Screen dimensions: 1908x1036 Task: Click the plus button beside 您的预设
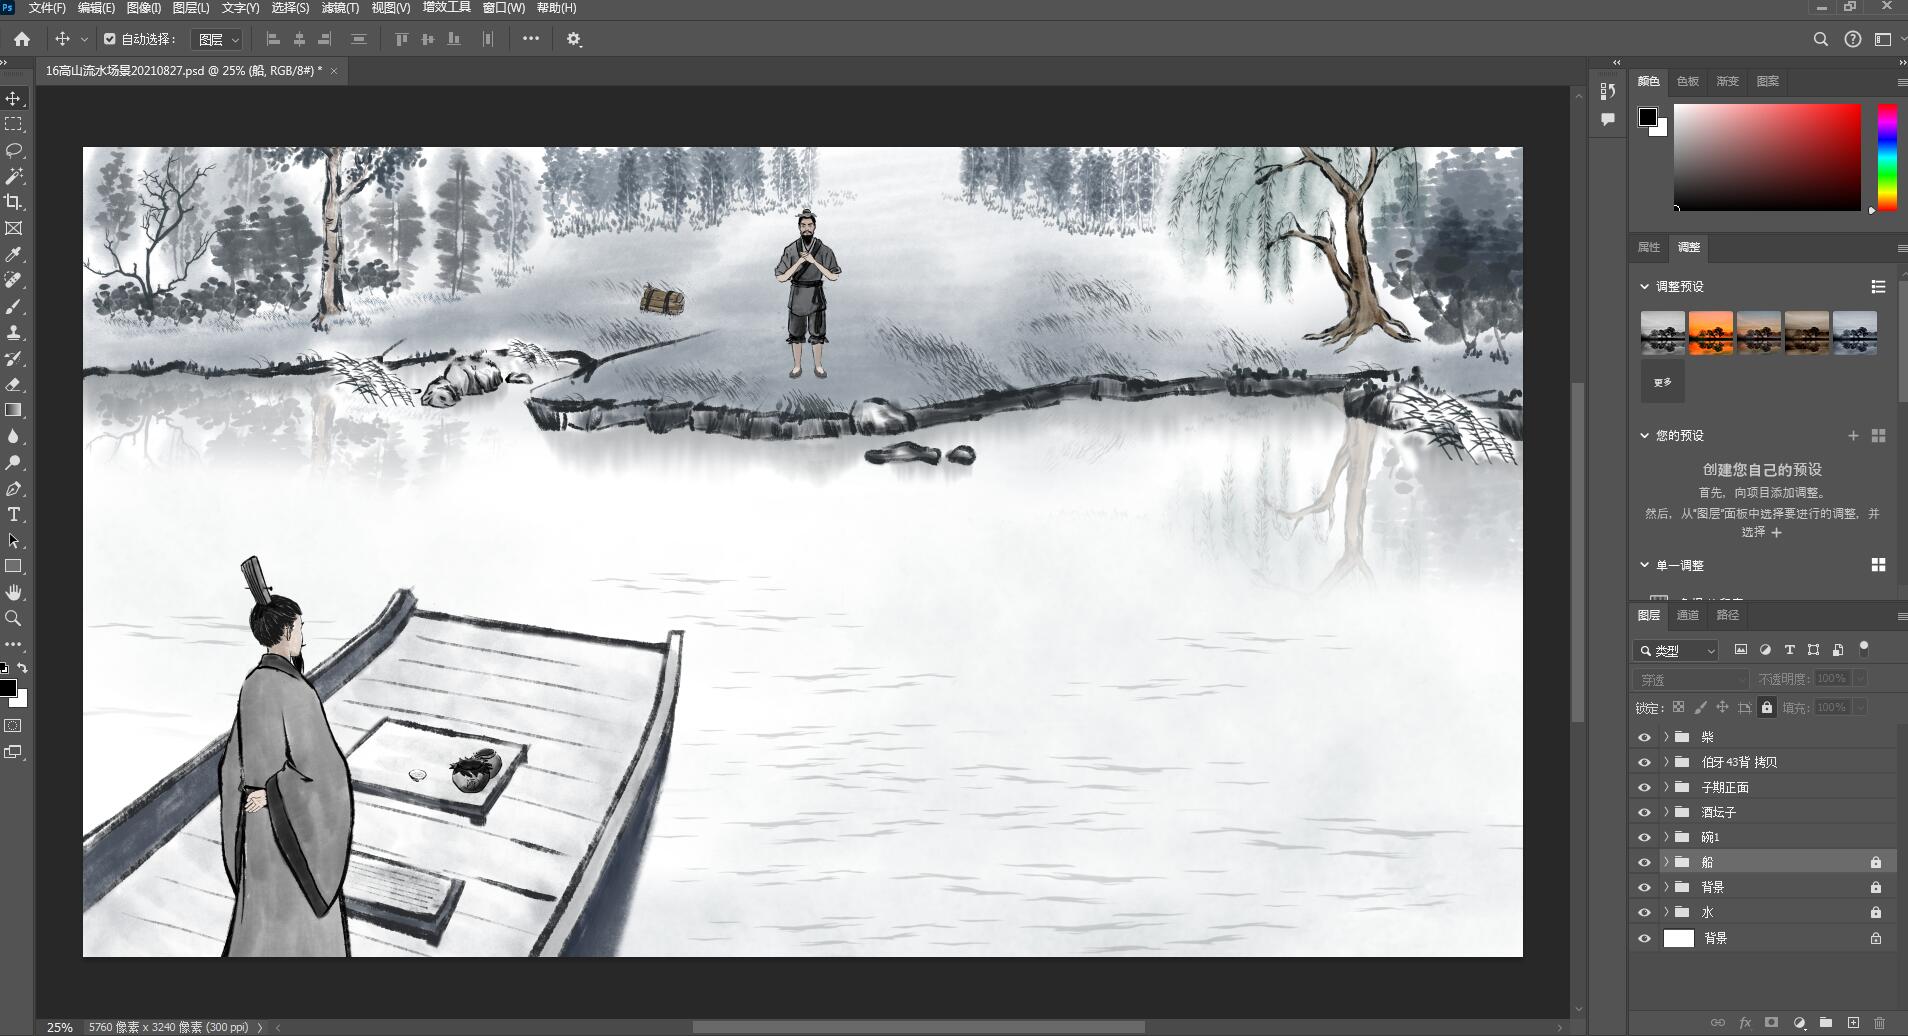click(1853, 435)
